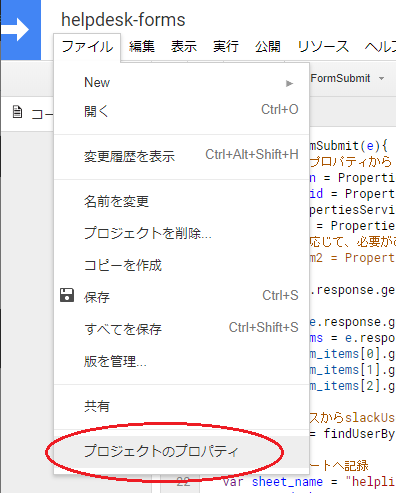
Task: Open the FormSubmit function dropdown
Action: pos(347,79)
